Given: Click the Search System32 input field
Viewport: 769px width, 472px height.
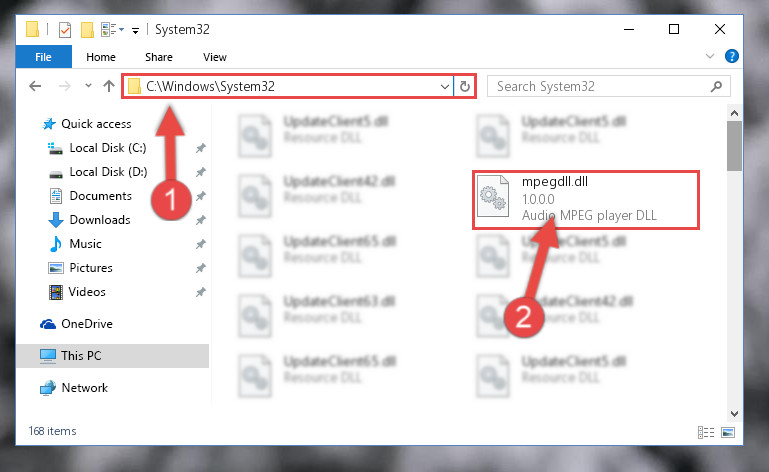Looking at the screenshot, I should (x=602, y=86).
